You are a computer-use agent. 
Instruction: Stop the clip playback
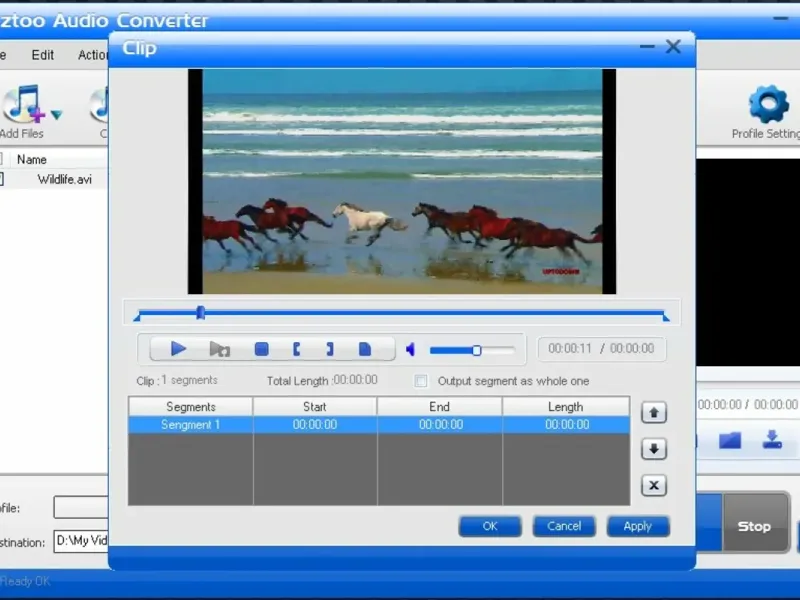(262, 349)
